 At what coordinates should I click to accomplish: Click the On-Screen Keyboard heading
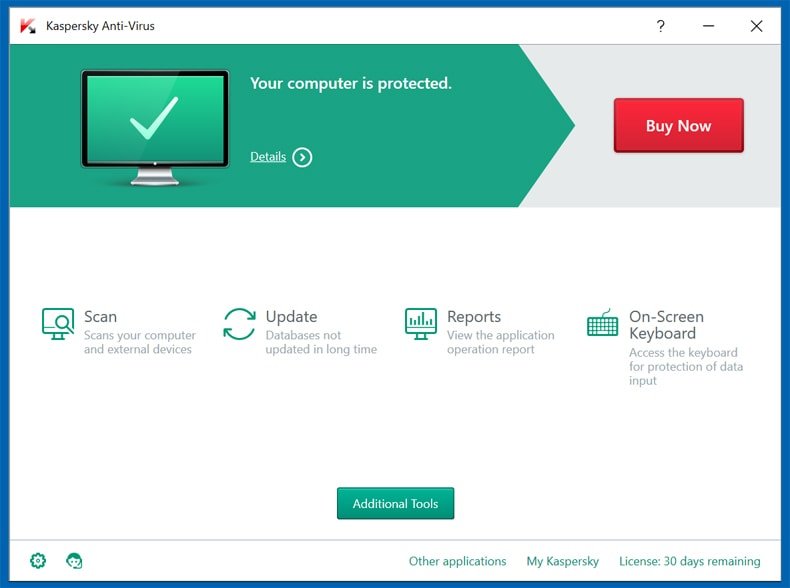tap(667, 325)
